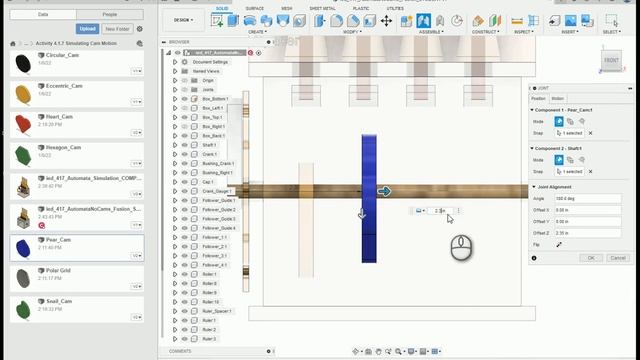Switch to the SURFACE tab
640x360 pixels.
tap(255, 9)
